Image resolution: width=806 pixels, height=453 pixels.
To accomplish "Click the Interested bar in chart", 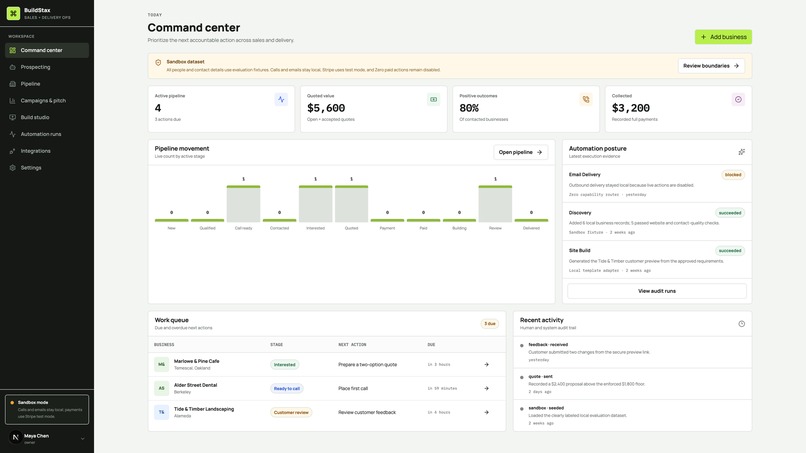I will click(x=316, y=204).
